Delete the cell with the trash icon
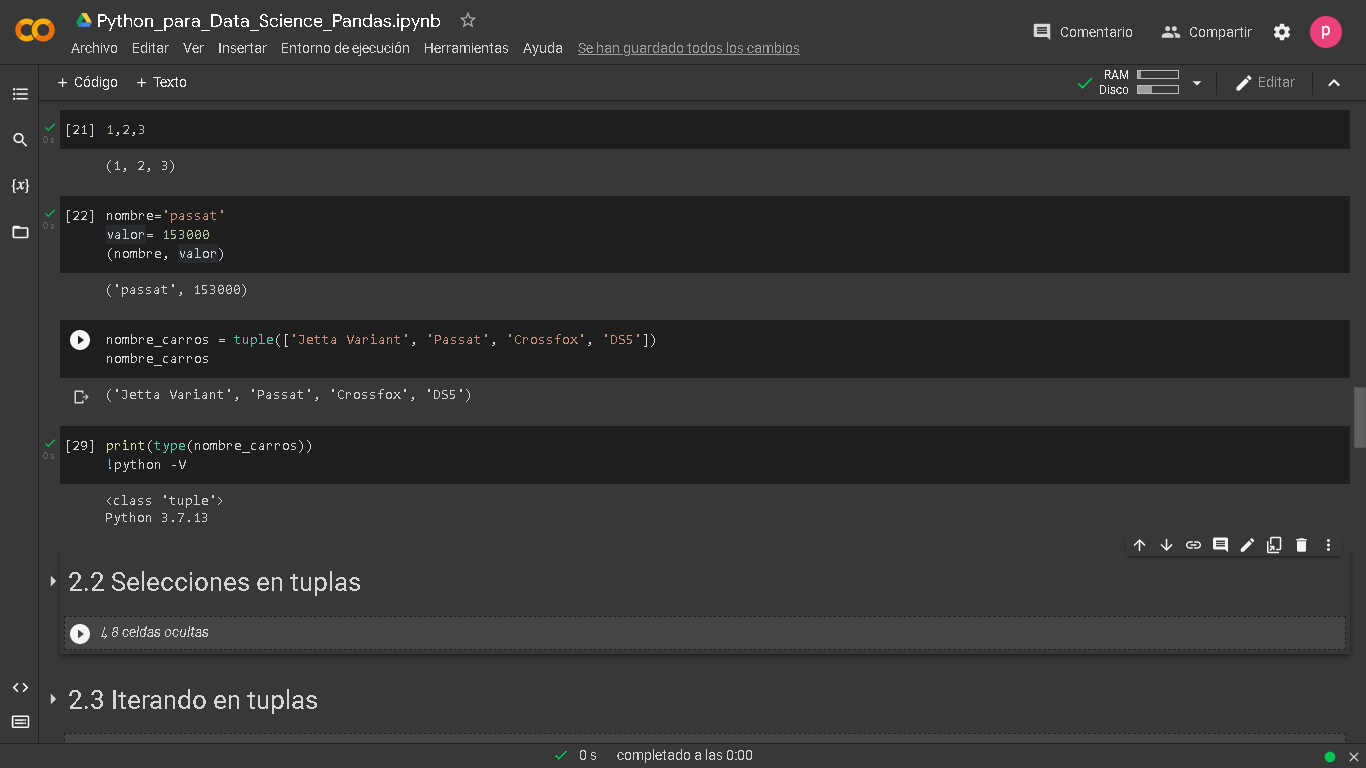The height and width of the screenshot is (768, 1366). click(x=1301, y=545)
